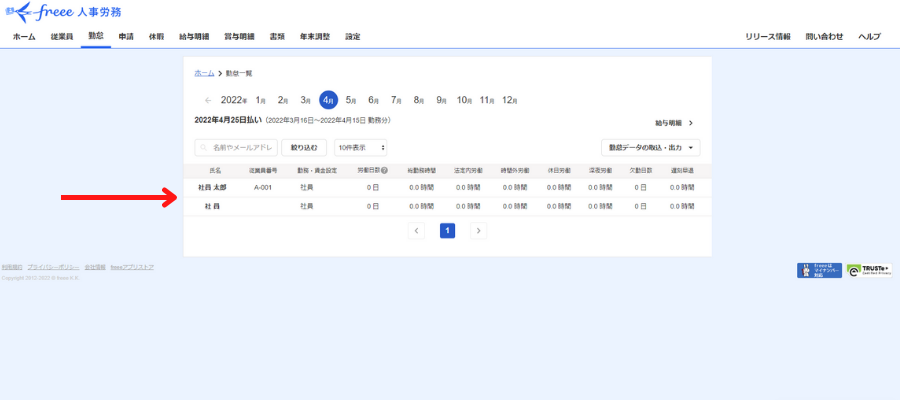Open the 従業員 menu tab
The image size is (900, 400).
coord(62,36)
